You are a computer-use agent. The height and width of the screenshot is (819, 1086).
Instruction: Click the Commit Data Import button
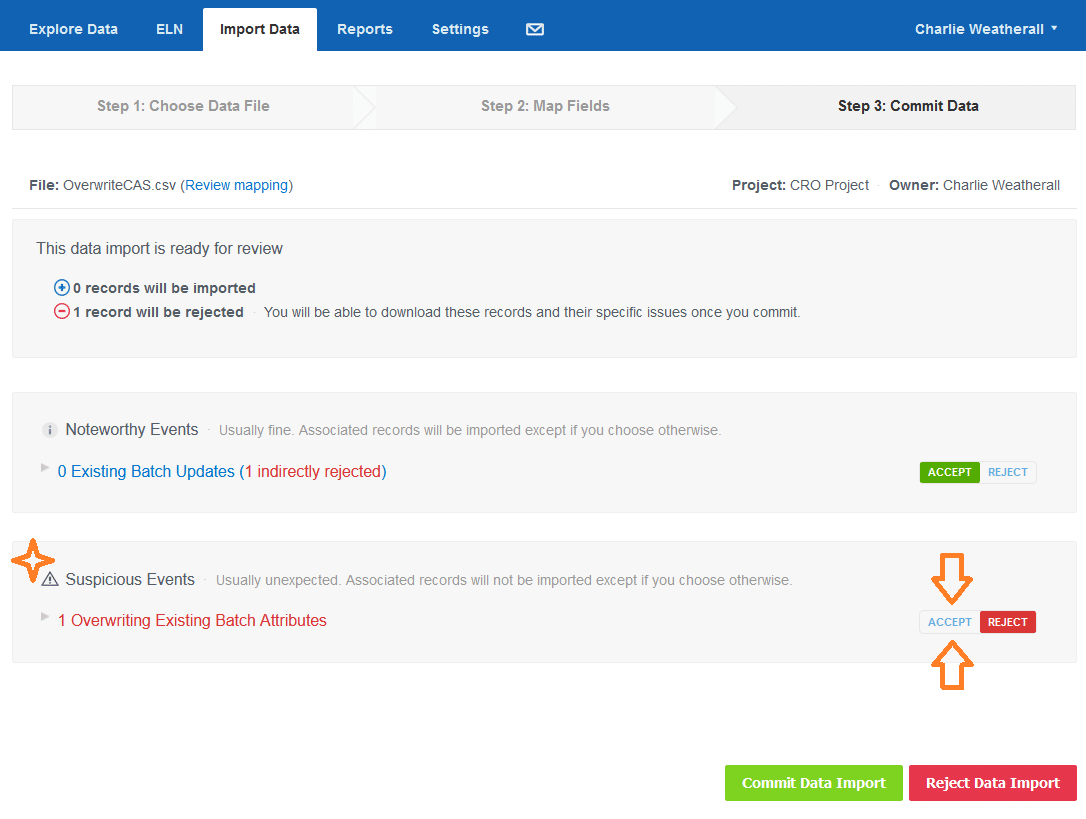tap(813, 783)
